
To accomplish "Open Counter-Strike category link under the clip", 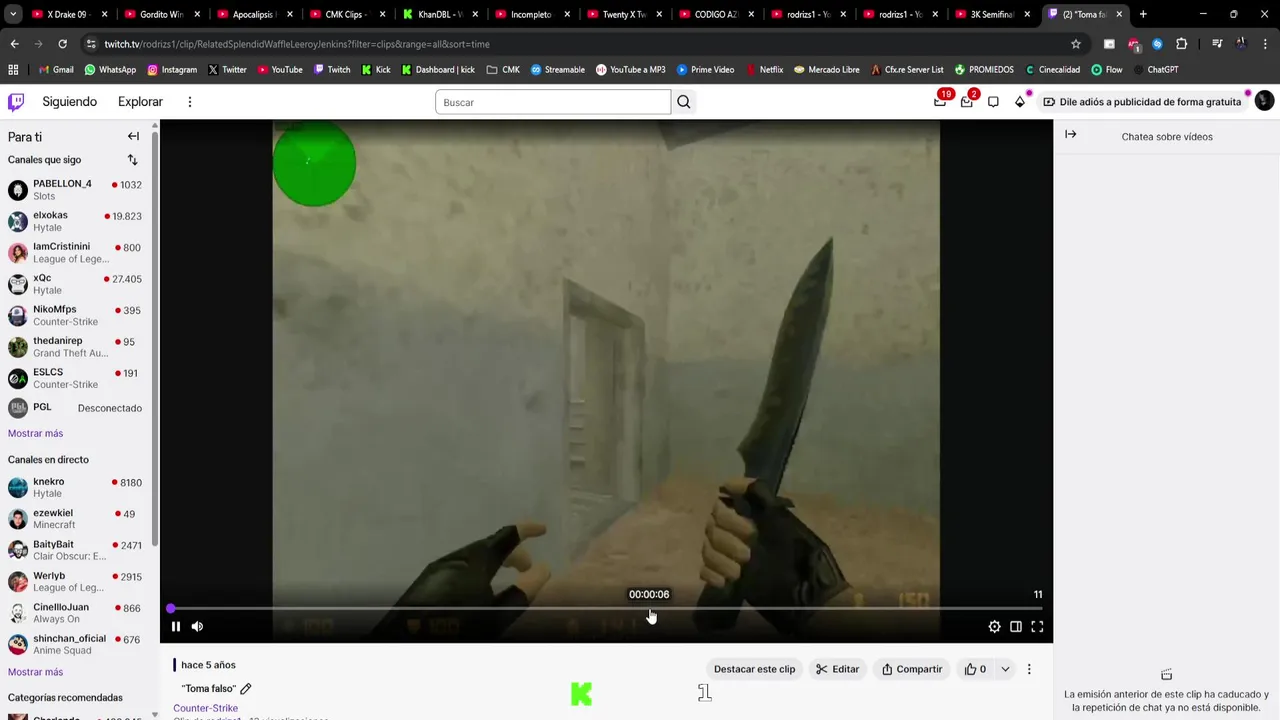I will [x=205, y=708].
